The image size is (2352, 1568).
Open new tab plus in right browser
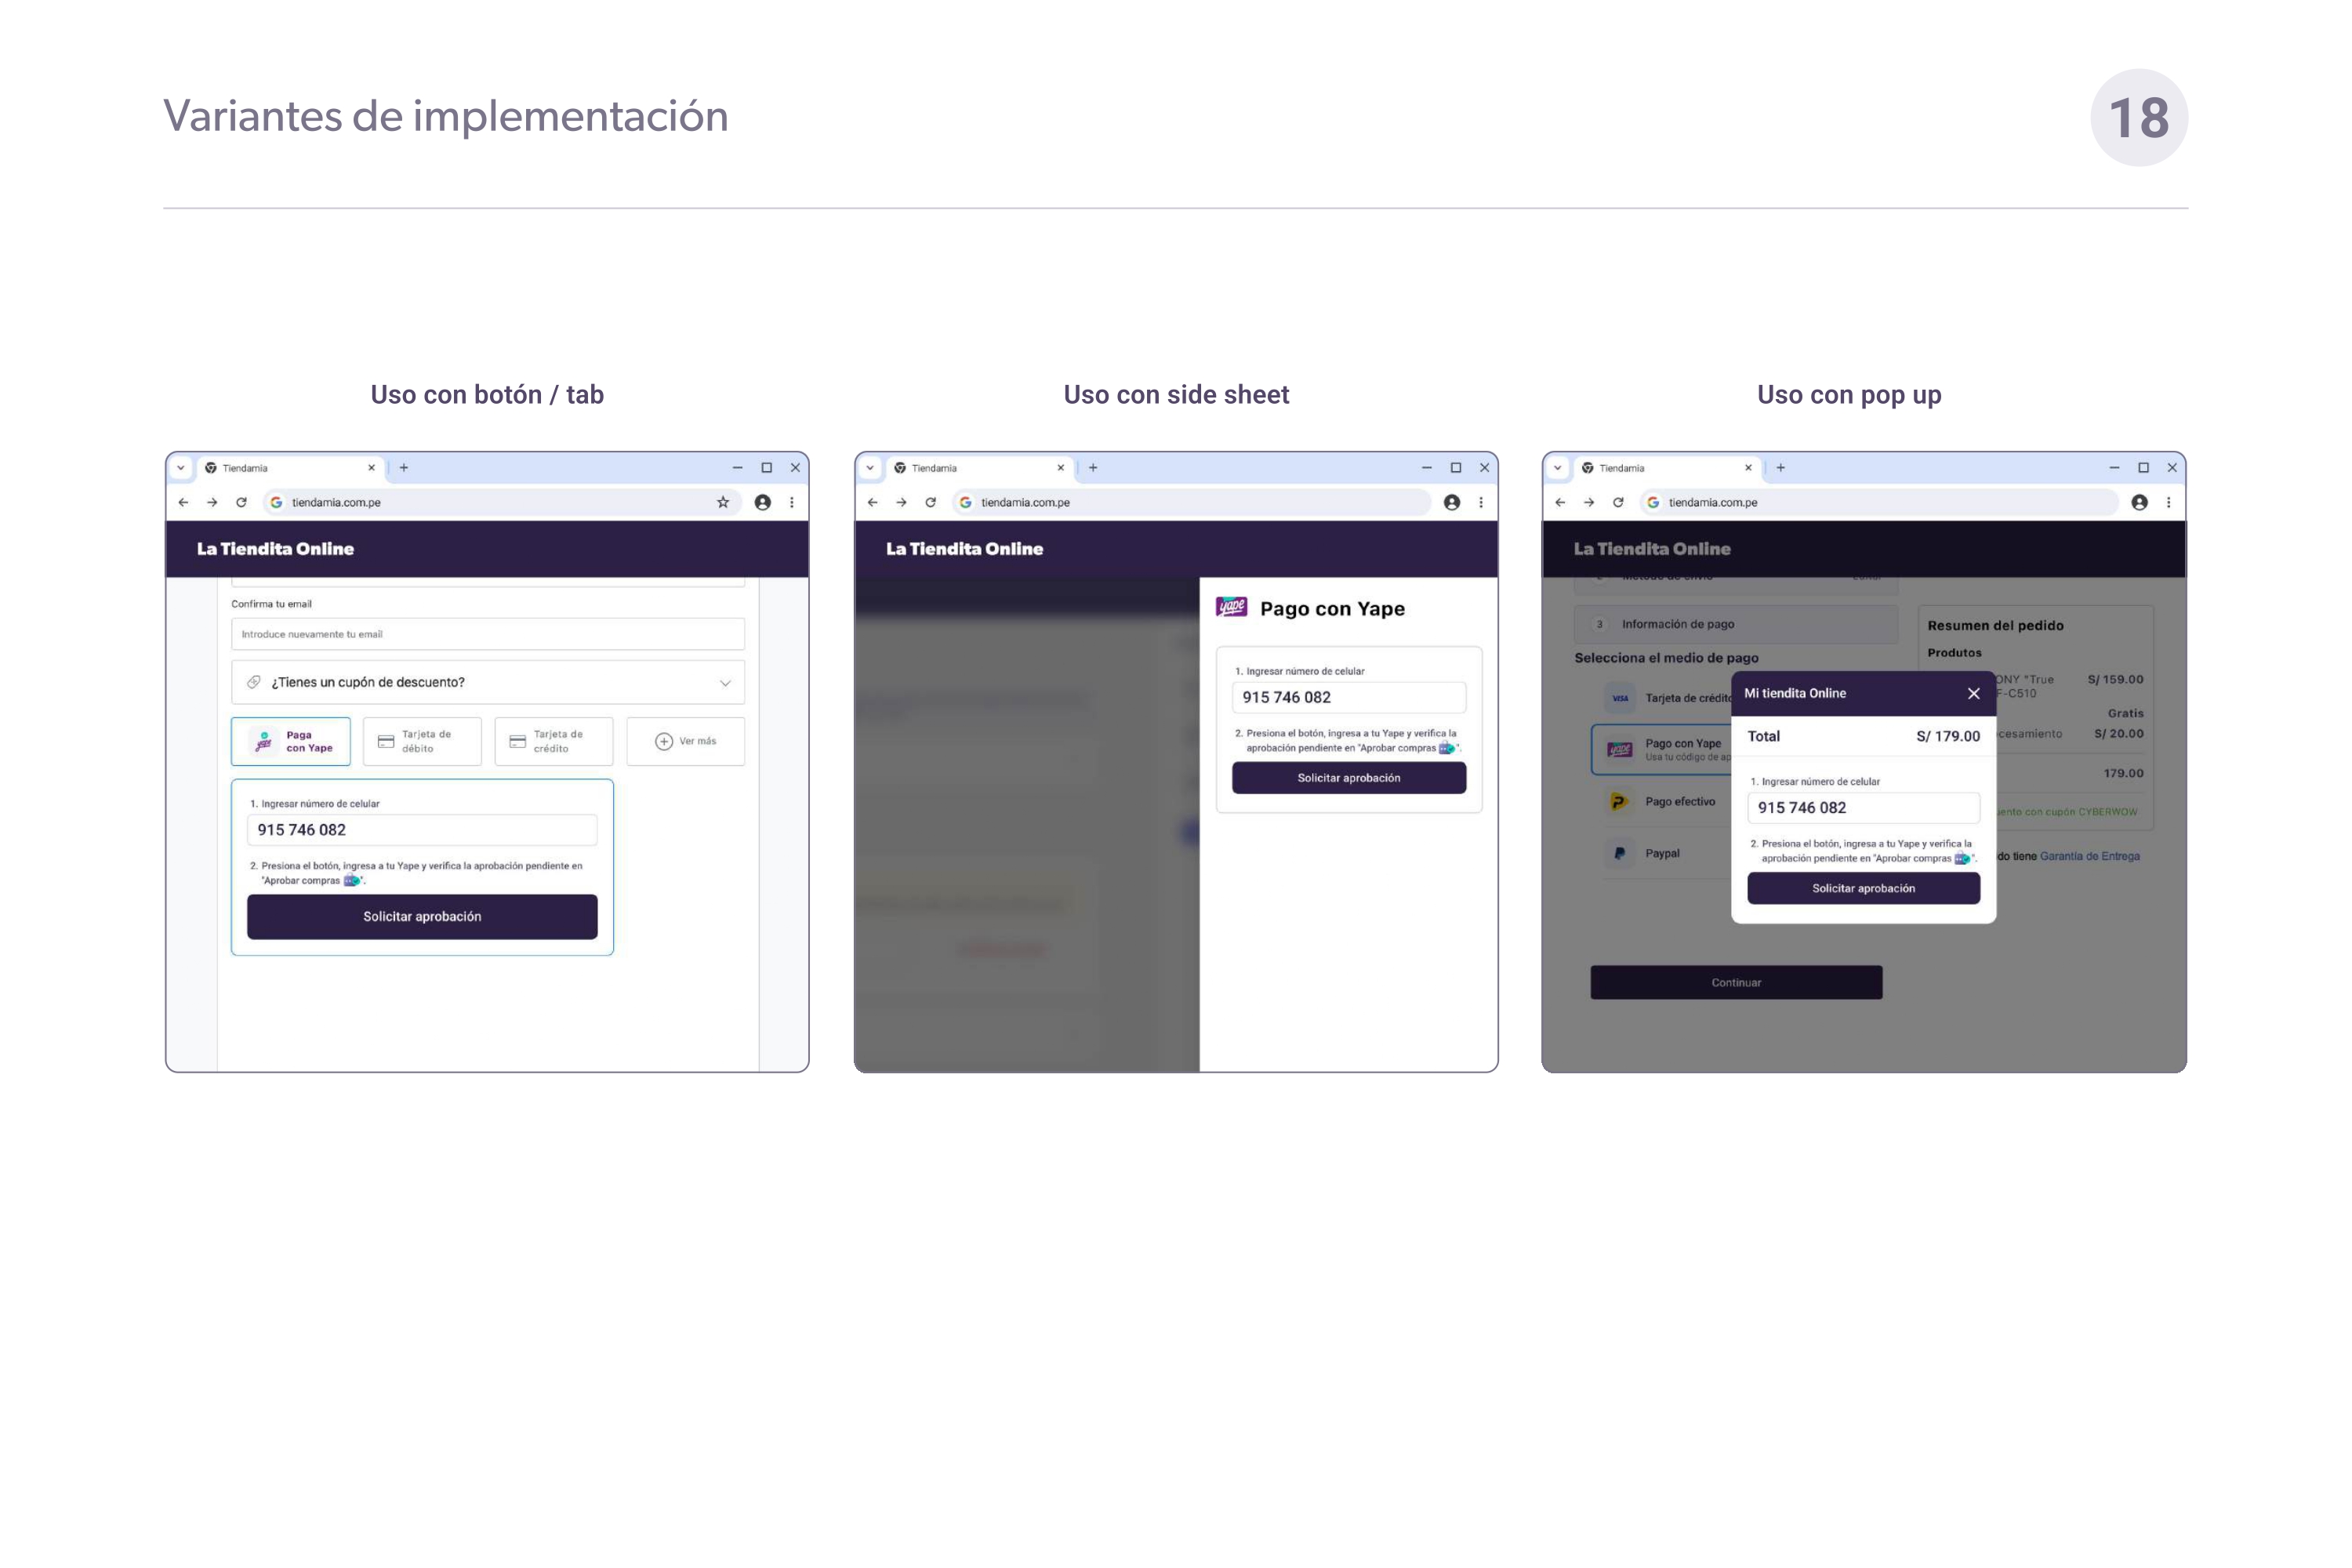pyautogui.click(x=1781, y=467)
